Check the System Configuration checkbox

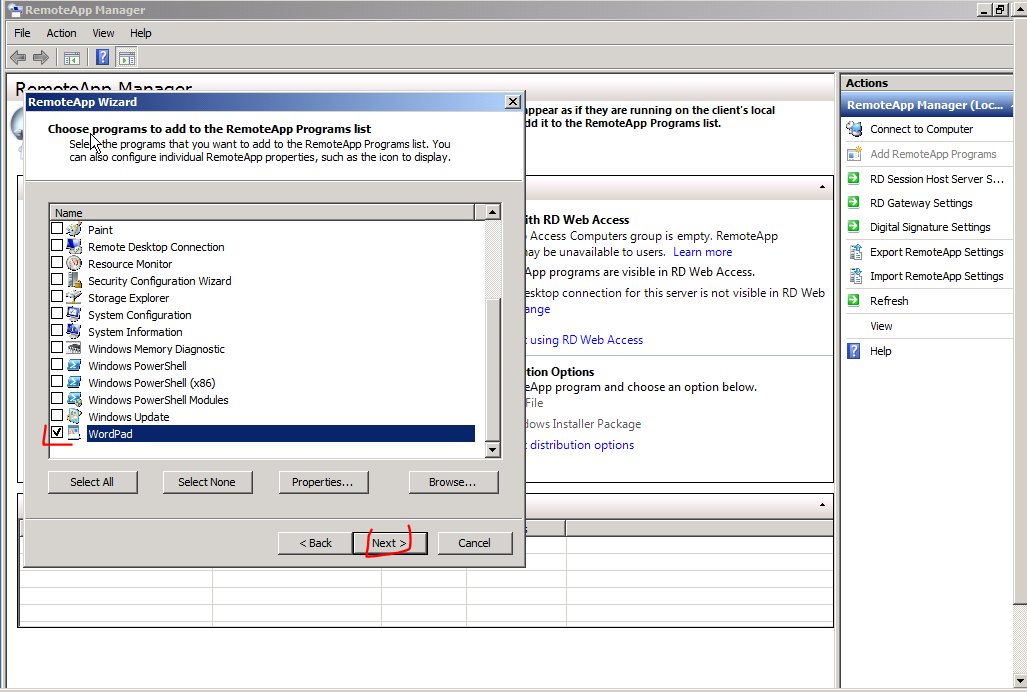[57, 314]
